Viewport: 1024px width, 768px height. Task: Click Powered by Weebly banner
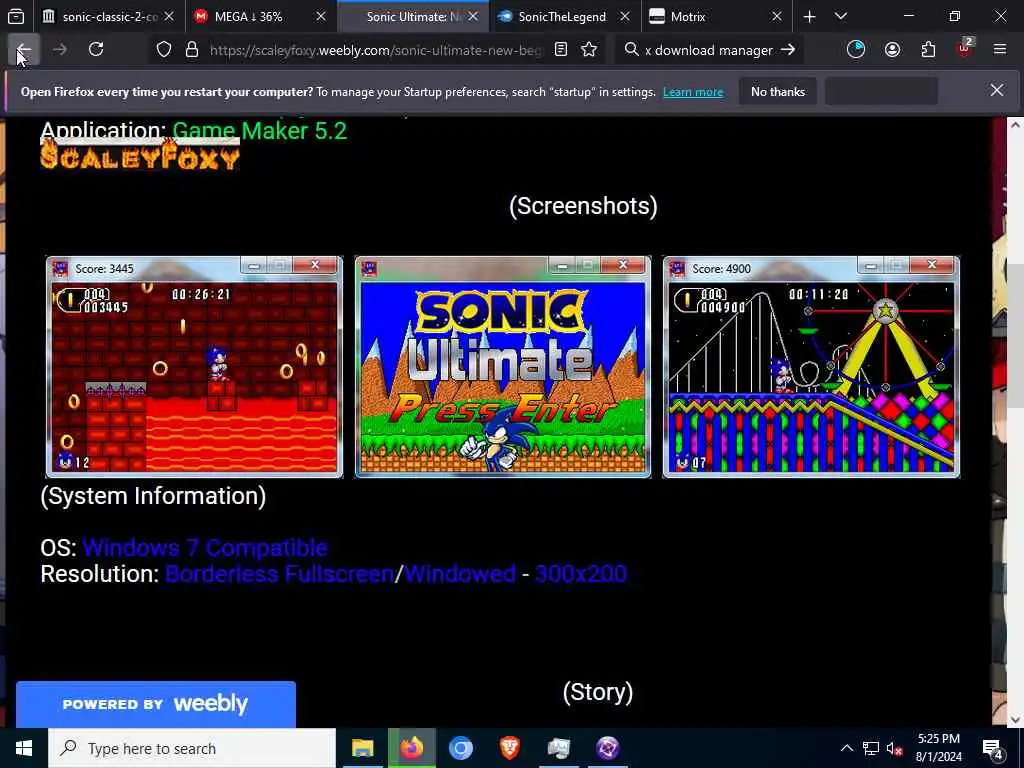(155, 704)
